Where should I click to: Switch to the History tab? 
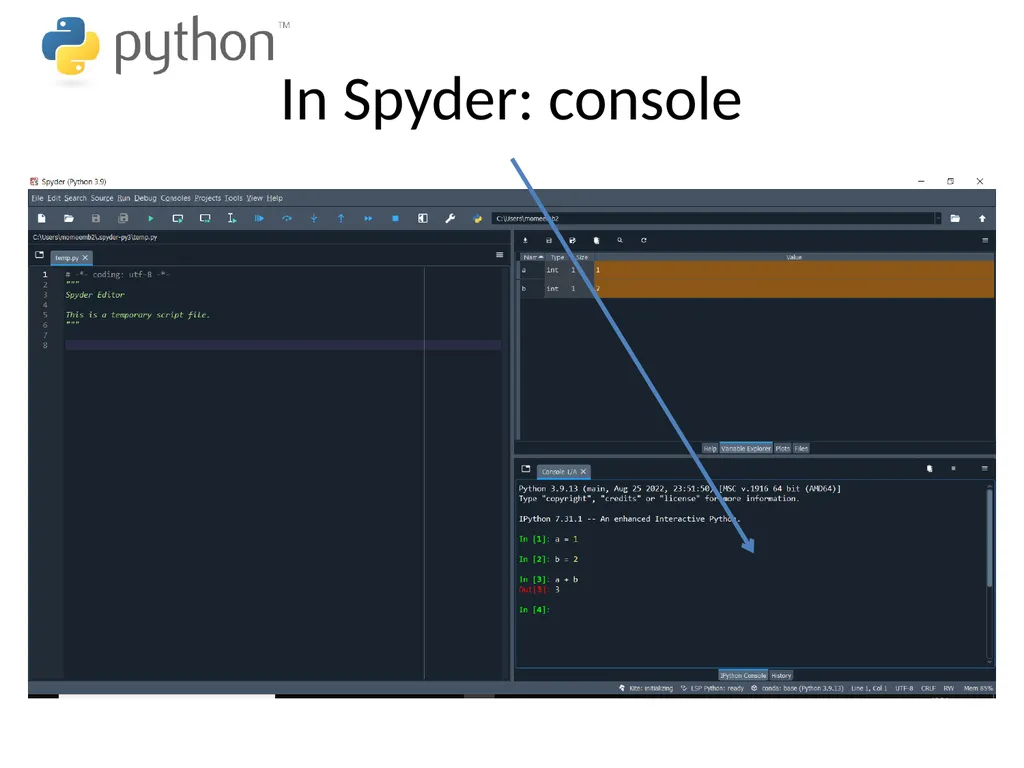click(781, 676)
